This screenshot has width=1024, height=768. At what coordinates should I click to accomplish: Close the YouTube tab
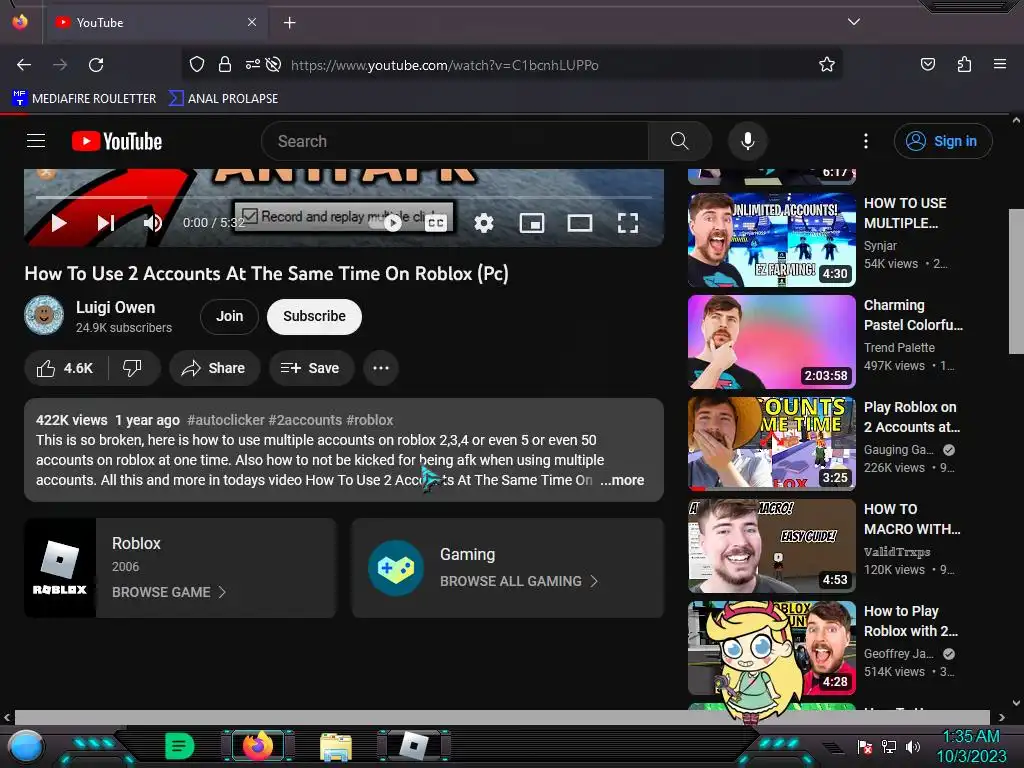click(x=252, y=22)
